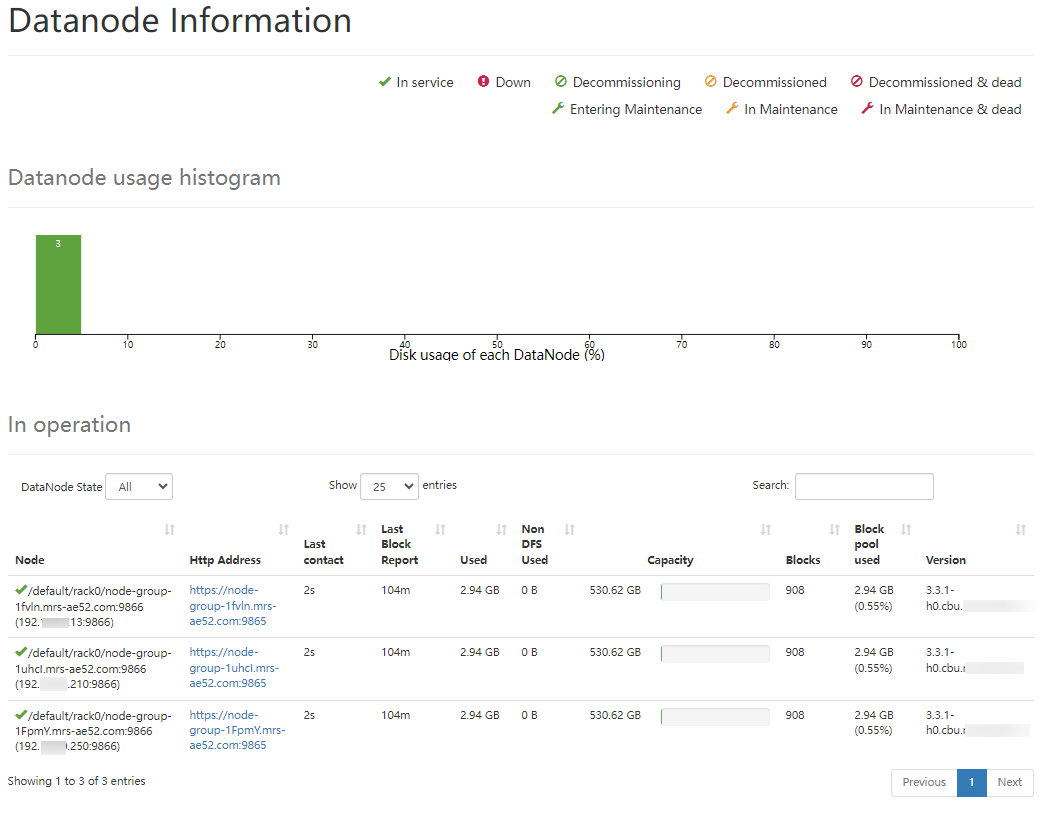Click 2s last contact value for node-group-1FpmY
The width and height of the screenshot is (1054, 828).
point(309,715)
